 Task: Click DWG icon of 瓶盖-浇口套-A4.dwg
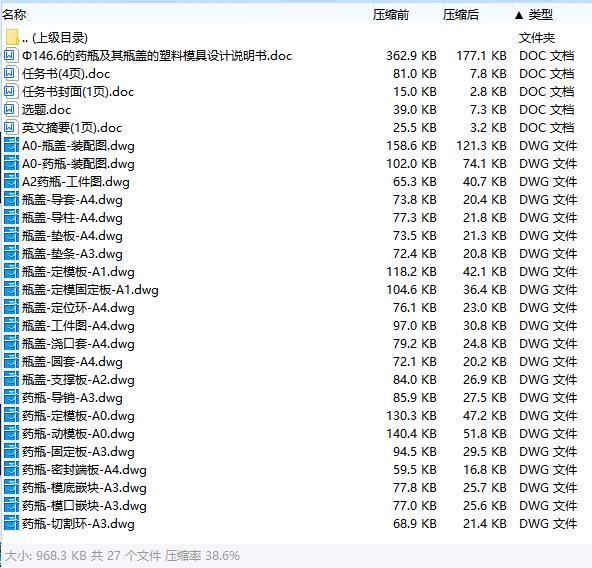(11, 344)
